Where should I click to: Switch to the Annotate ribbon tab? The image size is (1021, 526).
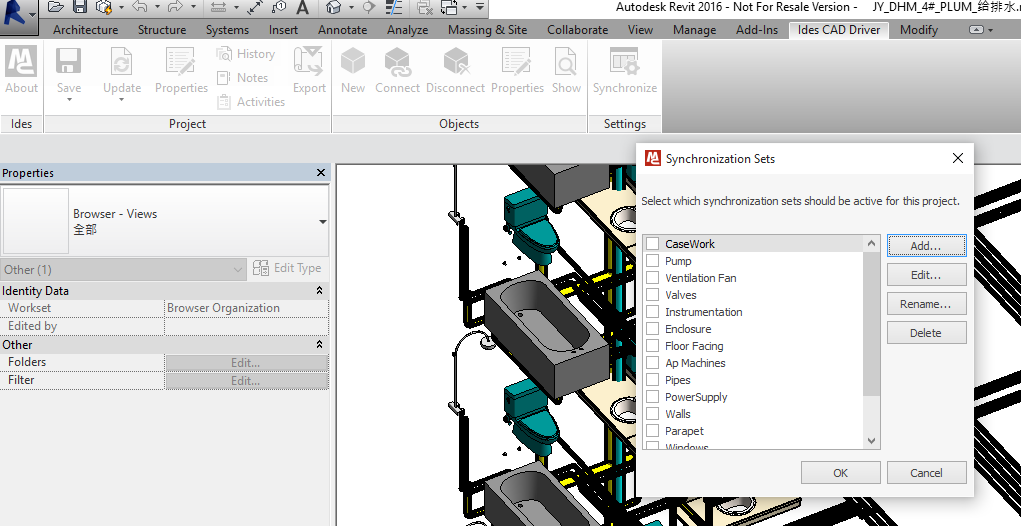click(x=343, y=30)
